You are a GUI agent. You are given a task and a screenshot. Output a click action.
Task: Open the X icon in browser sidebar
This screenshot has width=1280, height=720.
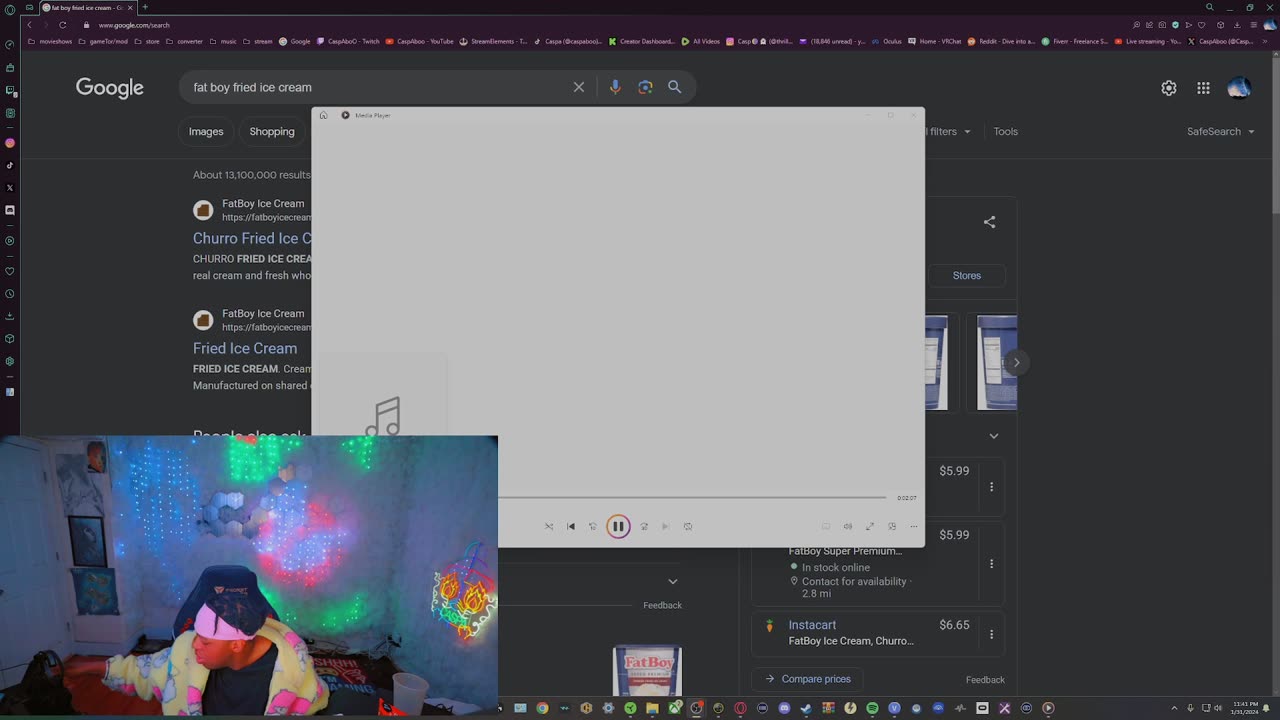pos(10,187)
